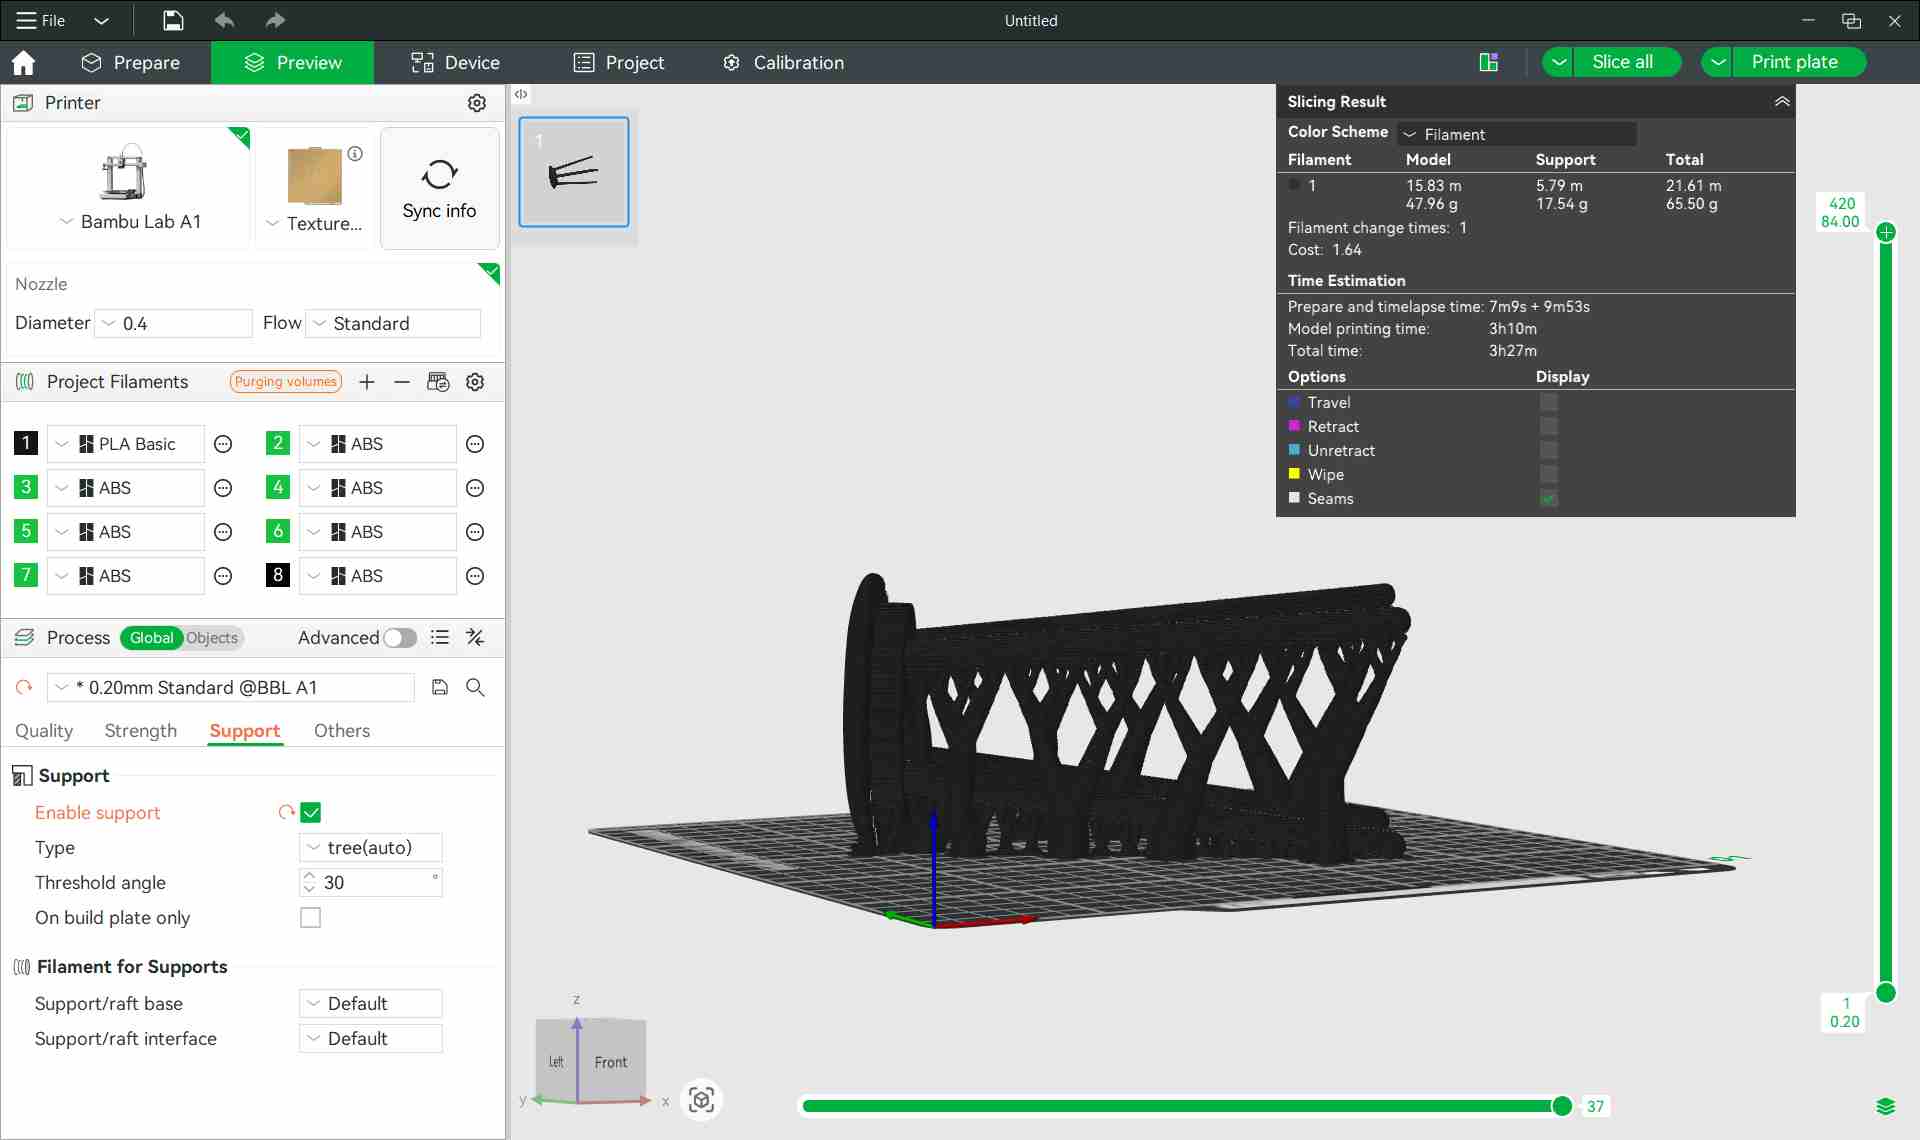Click the compare presets icon
The image size is (1920, 1140).
(476, 638)
